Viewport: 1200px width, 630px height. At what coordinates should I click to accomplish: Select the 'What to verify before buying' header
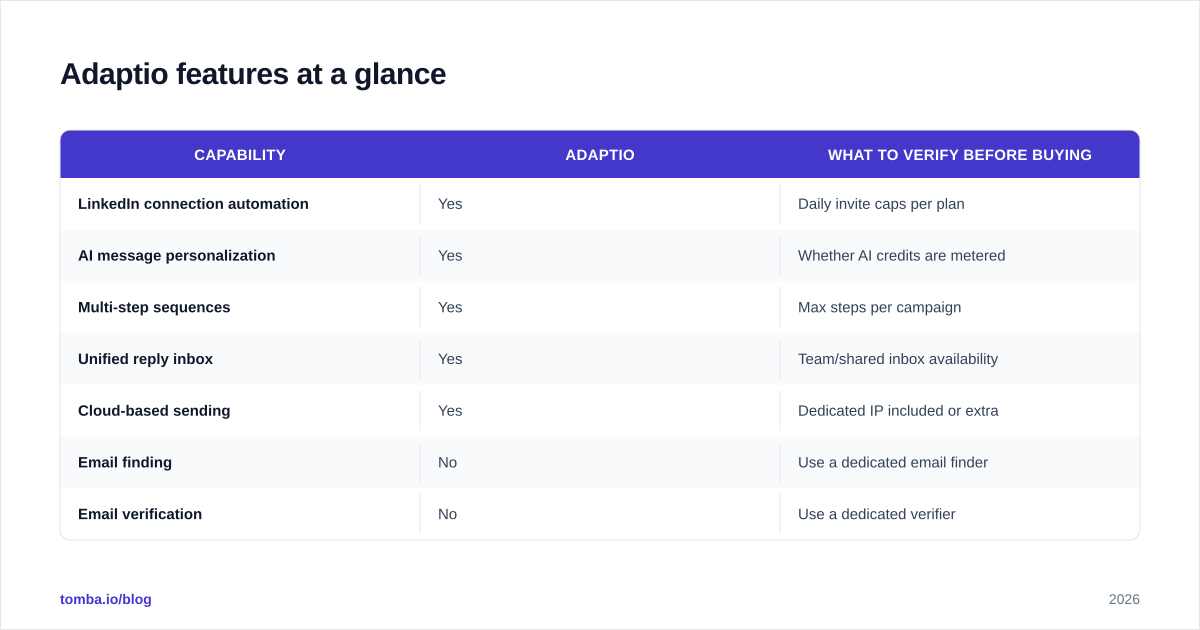click(x=960, y=155)
